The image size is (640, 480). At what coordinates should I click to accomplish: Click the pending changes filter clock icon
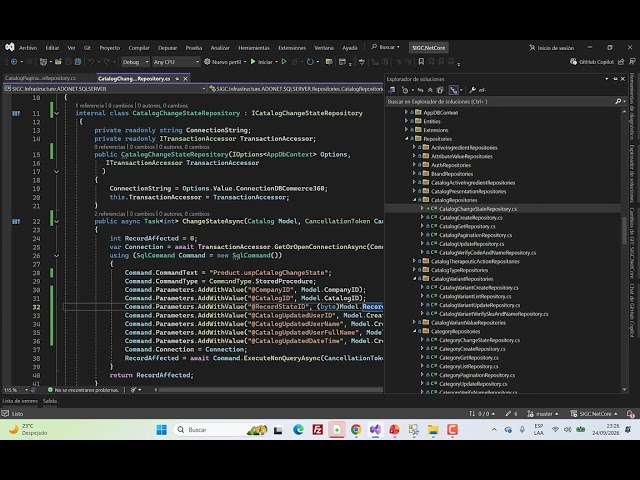405,90
